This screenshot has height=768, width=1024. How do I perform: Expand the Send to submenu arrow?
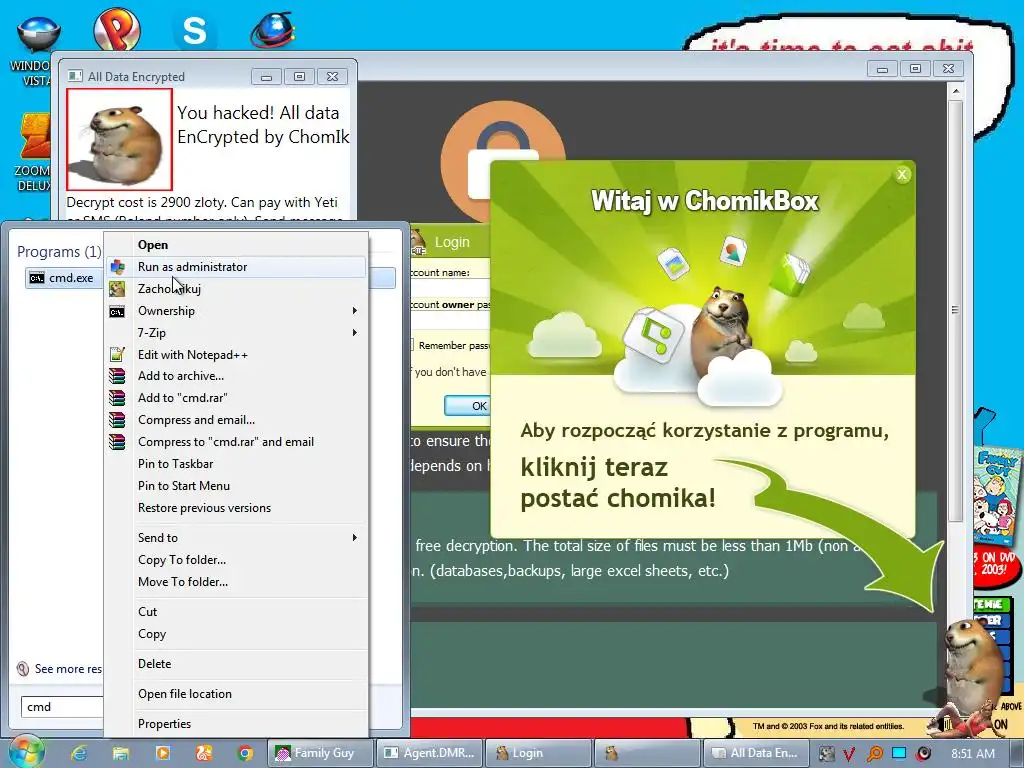point(355,537)
